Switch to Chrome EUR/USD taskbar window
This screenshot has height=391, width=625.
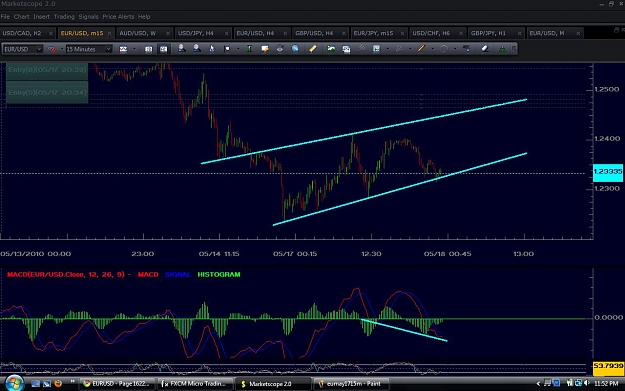pos(117,383)
